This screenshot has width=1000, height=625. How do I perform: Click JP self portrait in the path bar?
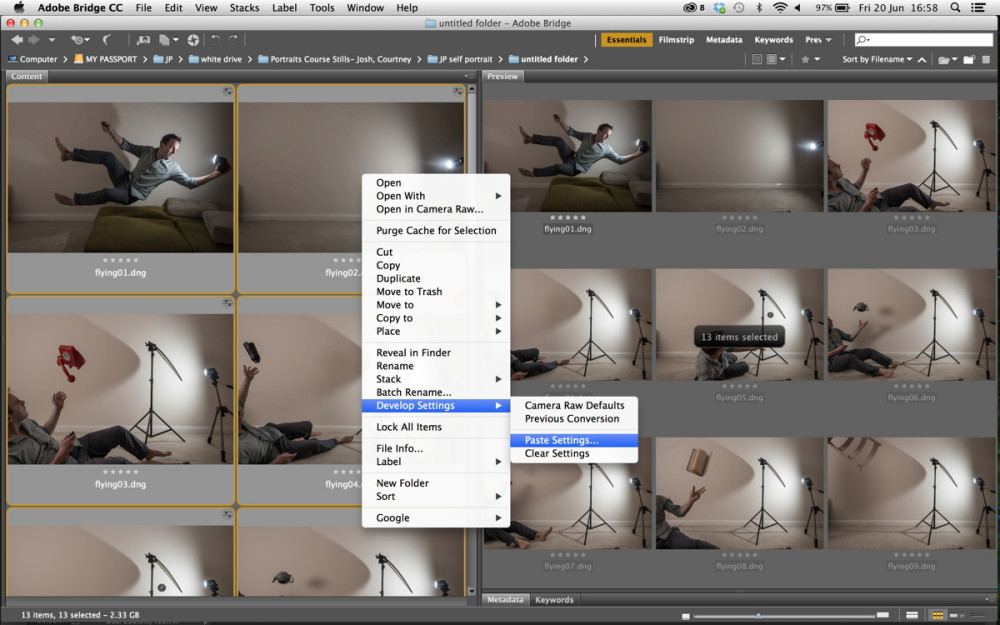point(460,59)
